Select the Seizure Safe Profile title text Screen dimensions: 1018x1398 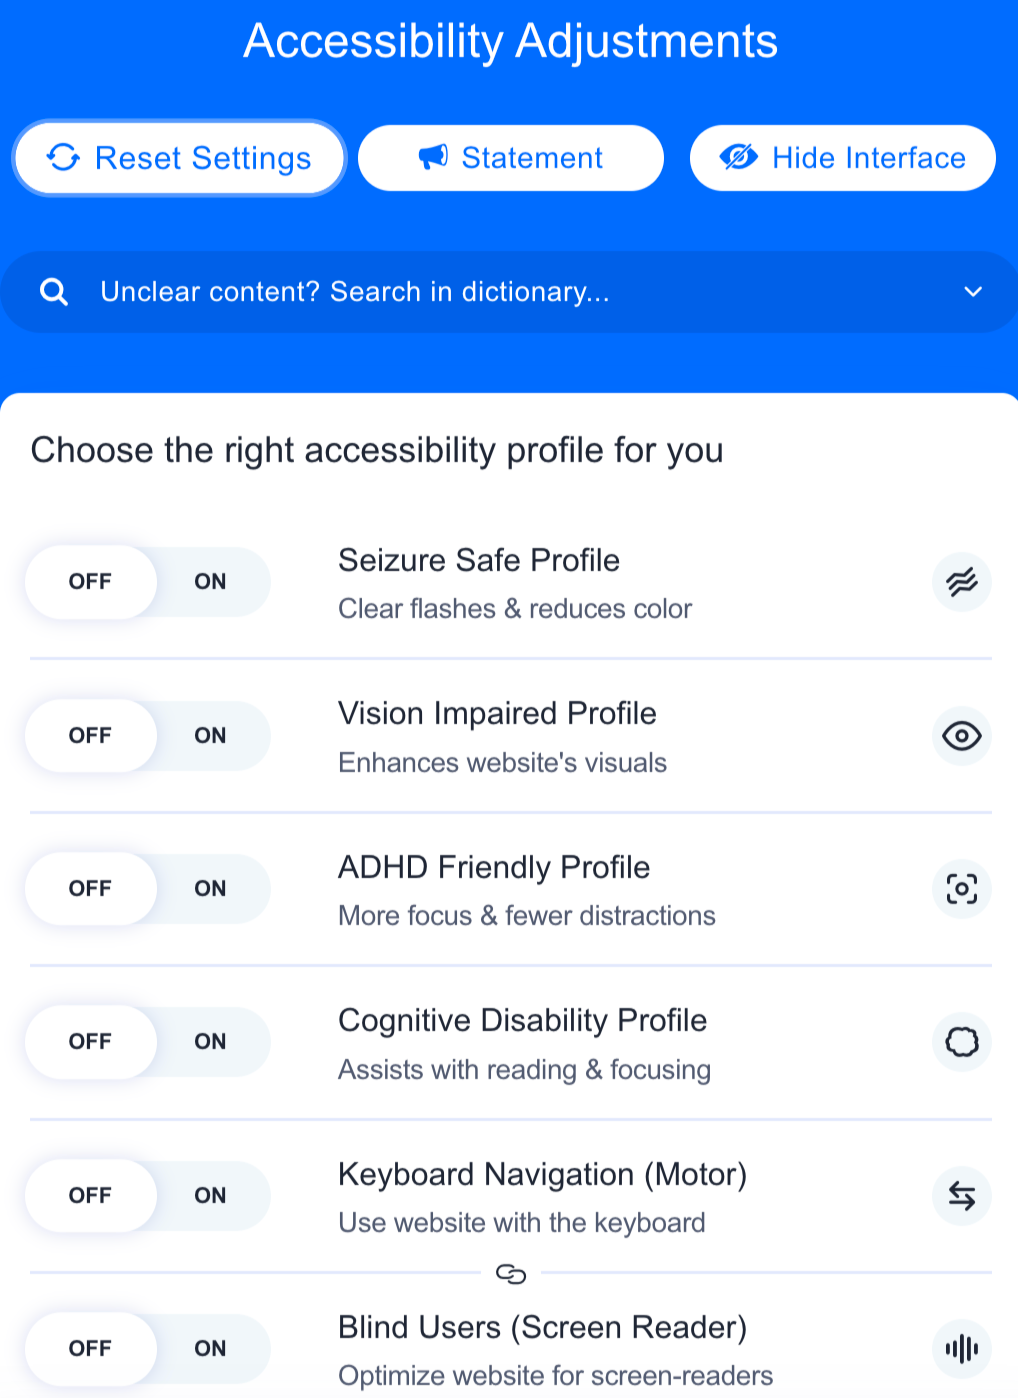click(x=479, y=560)
